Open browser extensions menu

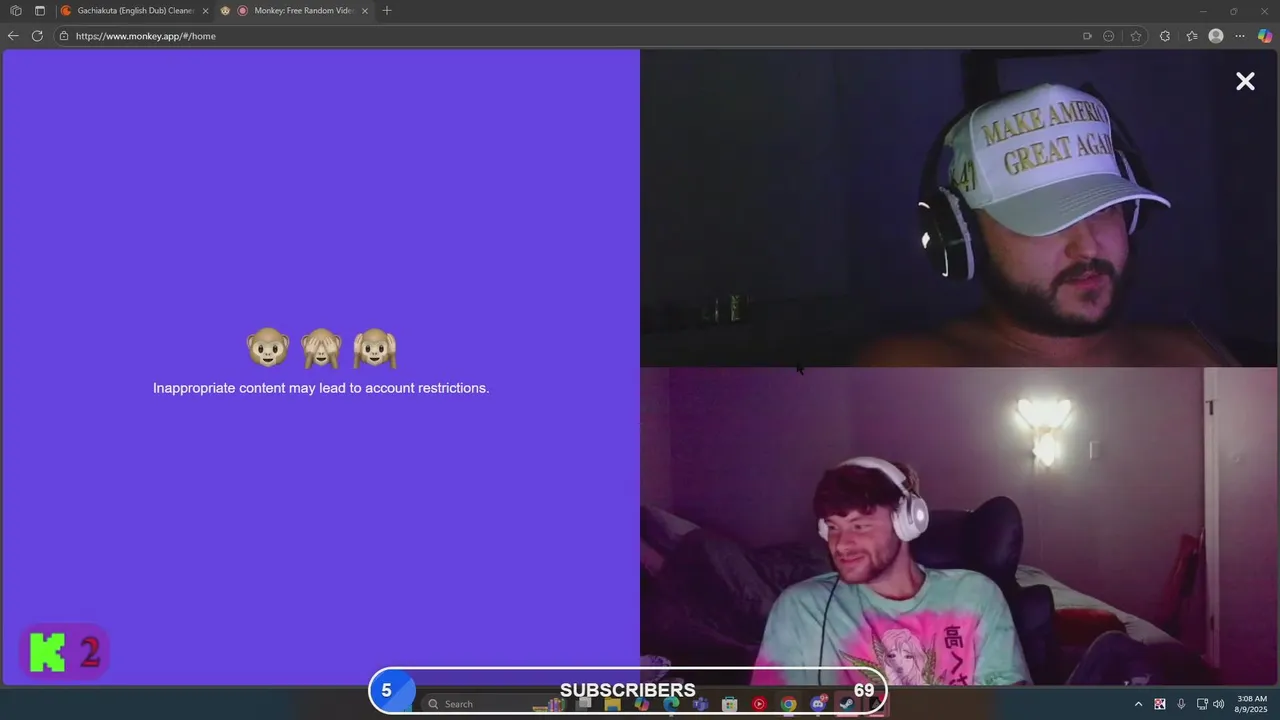pos(1165,36)
